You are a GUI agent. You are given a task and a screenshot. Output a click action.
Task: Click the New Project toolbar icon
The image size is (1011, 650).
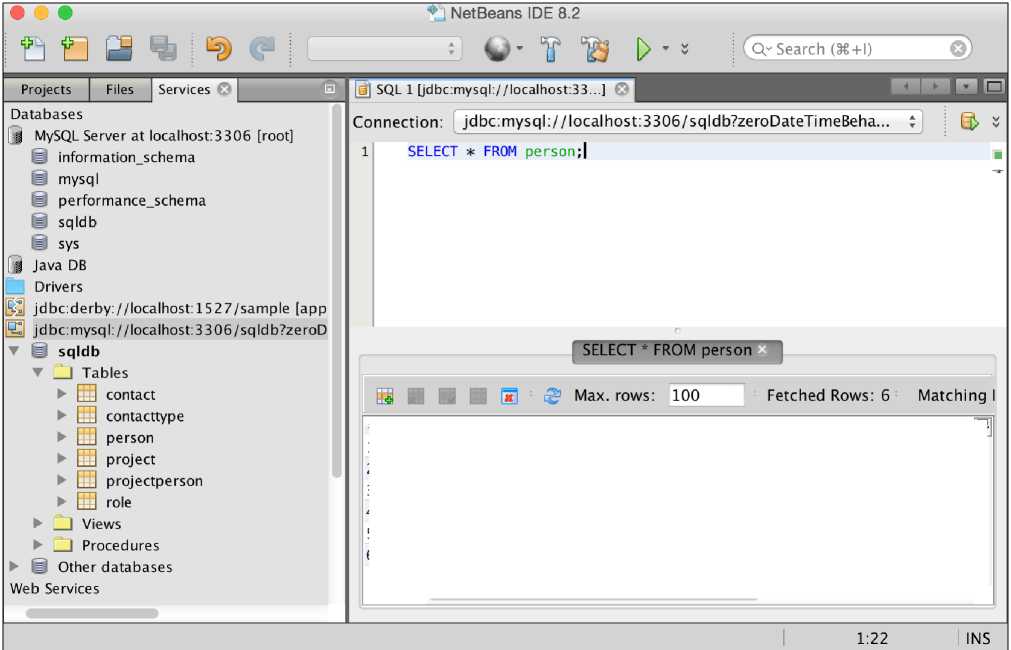point(75,48)
